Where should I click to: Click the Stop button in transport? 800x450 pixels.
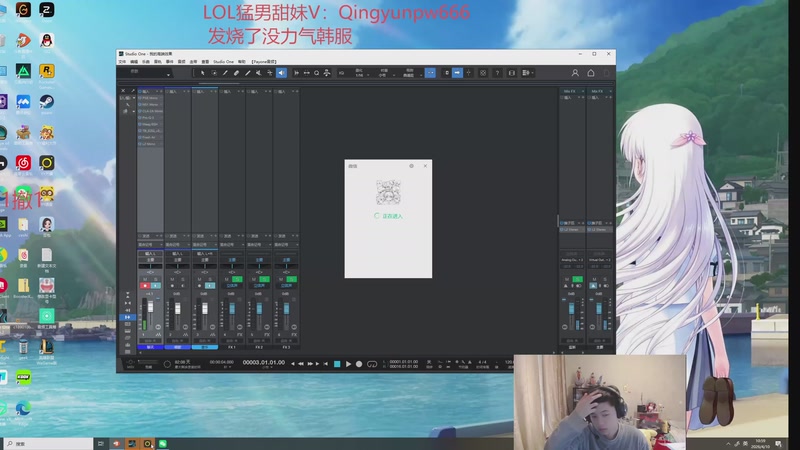337,364
